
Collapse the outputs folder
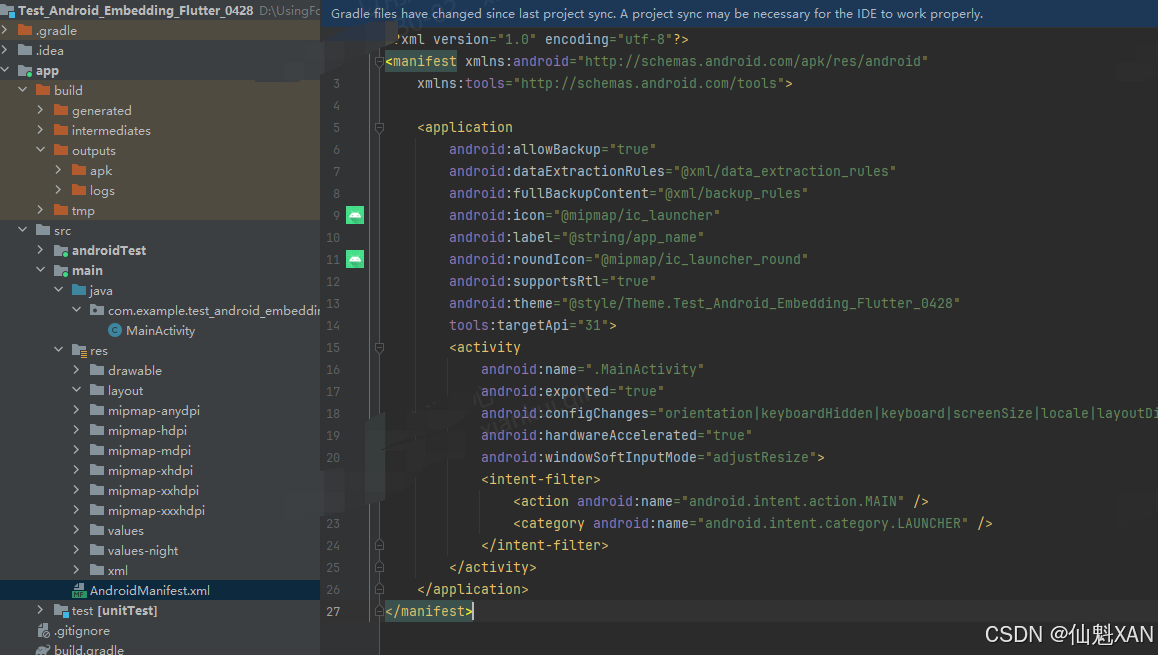40,150
